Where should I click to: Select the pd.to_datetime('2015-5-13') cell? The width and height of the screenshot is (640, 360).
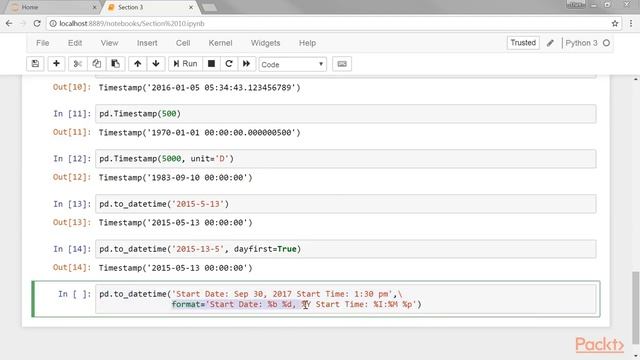[x=346, y=204]
